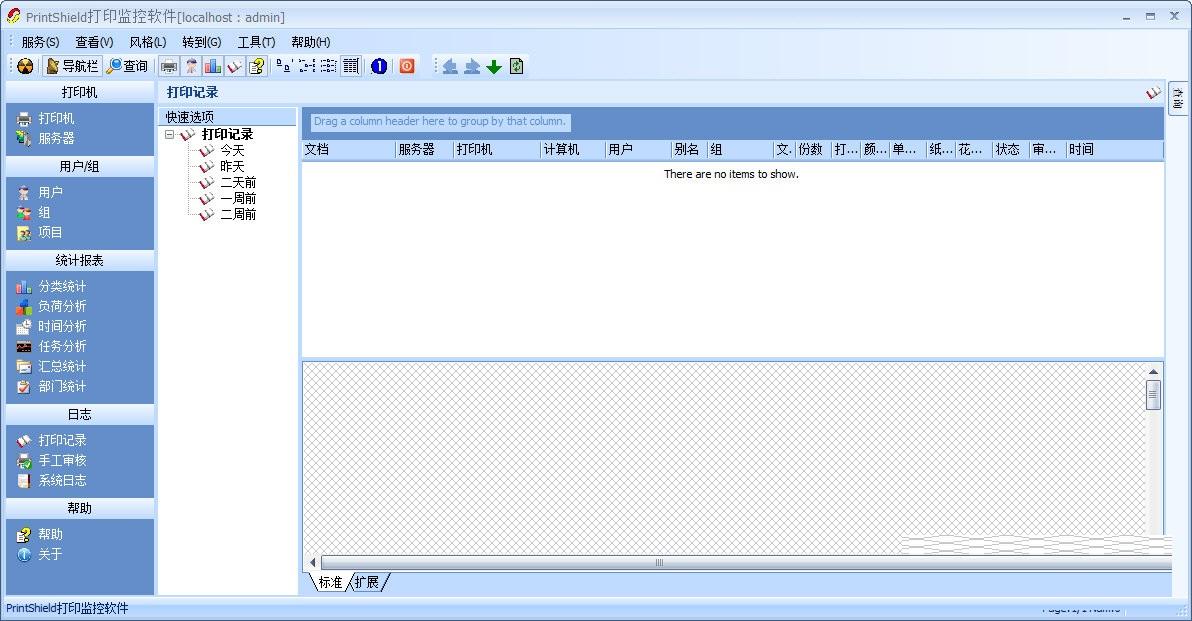
Task: Switch to the 扩展 tab
Action: 367,582
